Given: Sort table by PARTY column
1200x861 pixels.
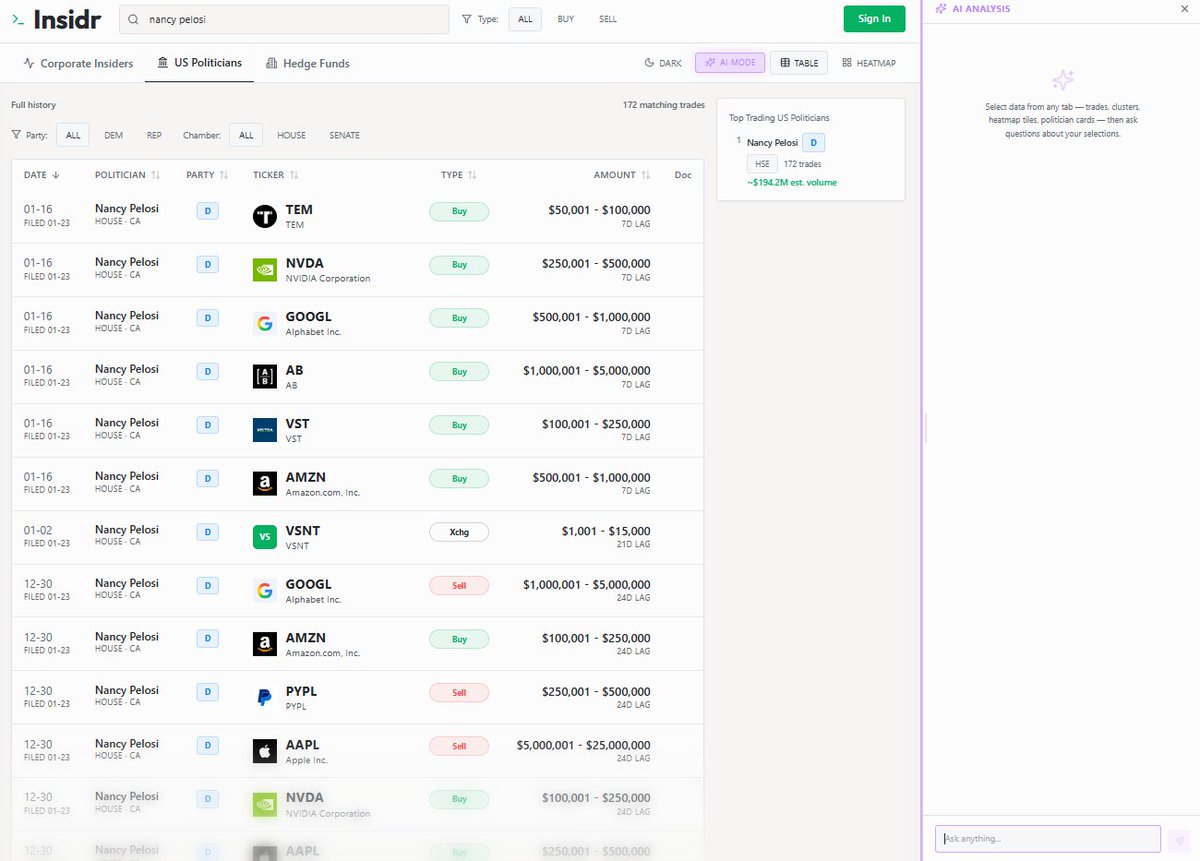Looking at the screenshot, I should tap(207, 175).
